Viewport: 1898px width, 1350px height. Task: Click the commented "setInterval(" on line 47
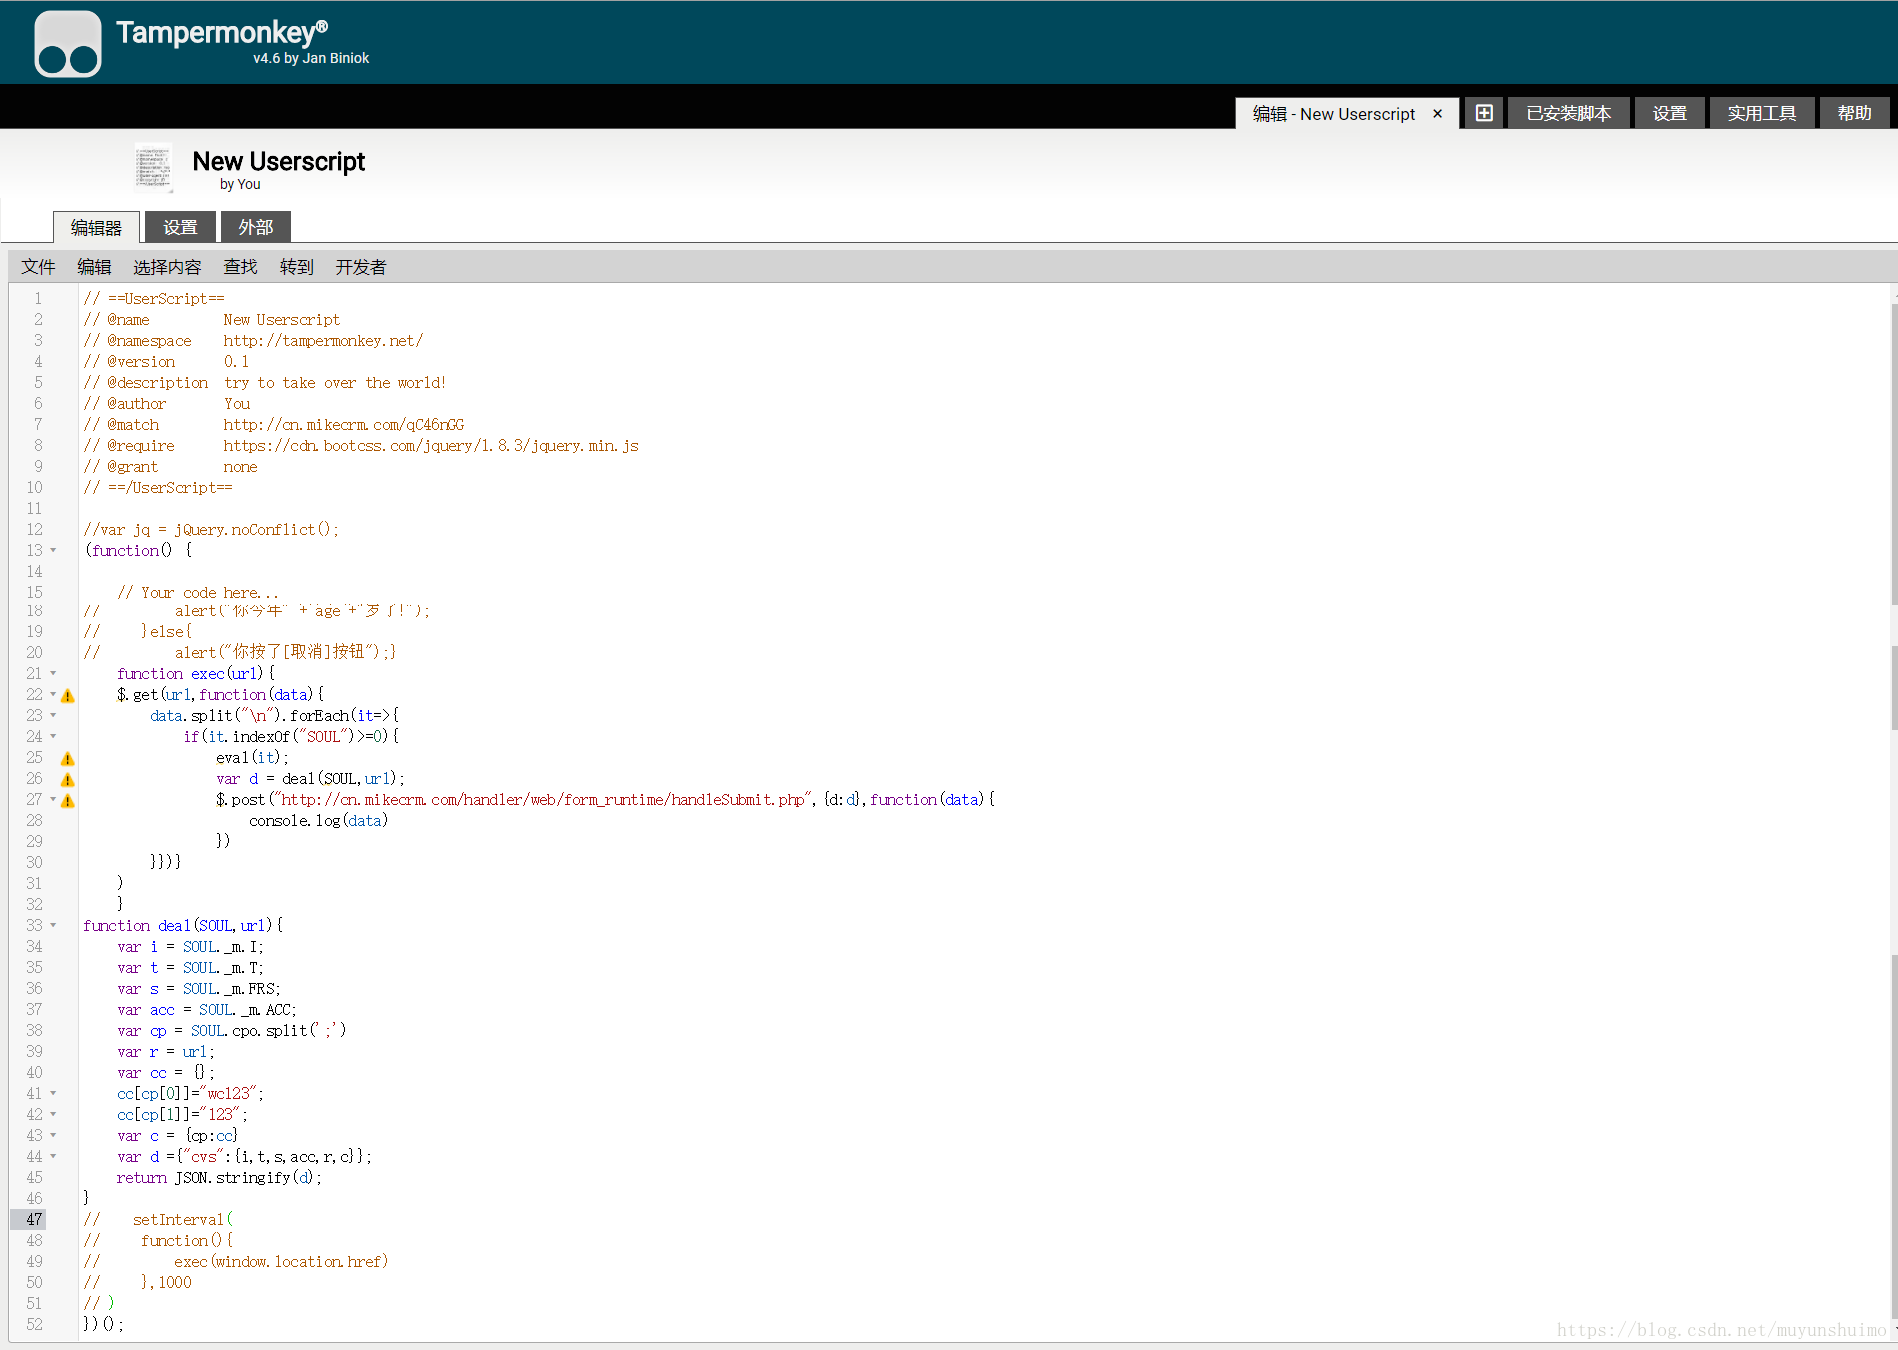[x=183, y=1219]
